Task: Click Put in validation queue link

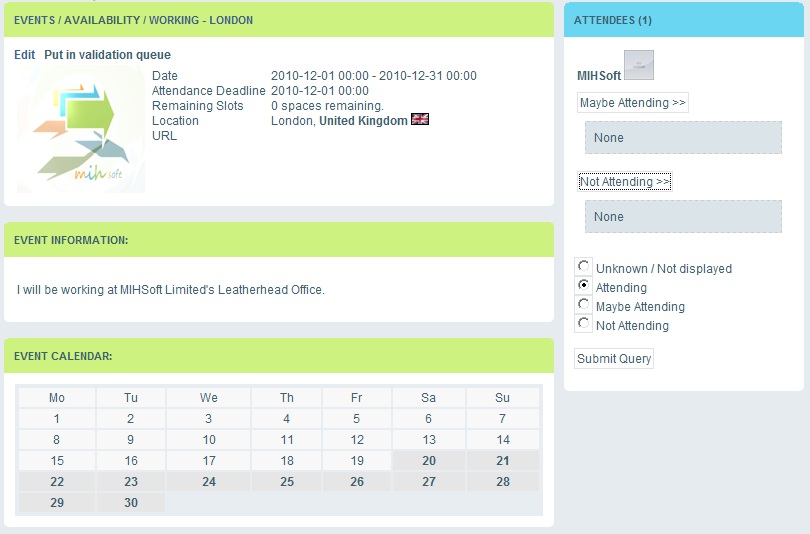Action: click(107, 55)
